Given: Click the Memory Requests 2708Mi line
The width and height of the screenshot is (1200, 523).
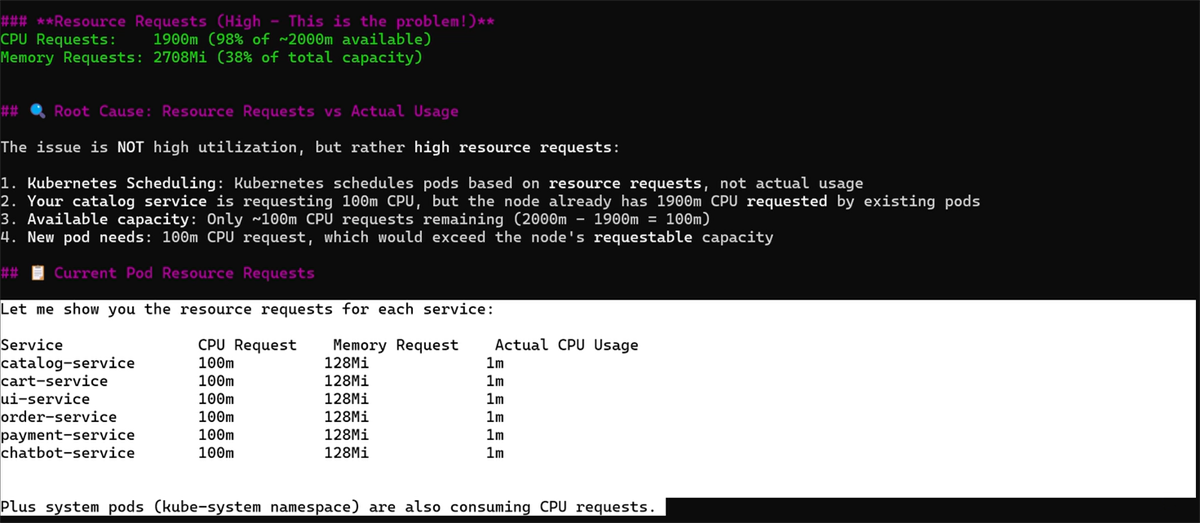Looking at the screenshot, I should (x=211, y=57).
